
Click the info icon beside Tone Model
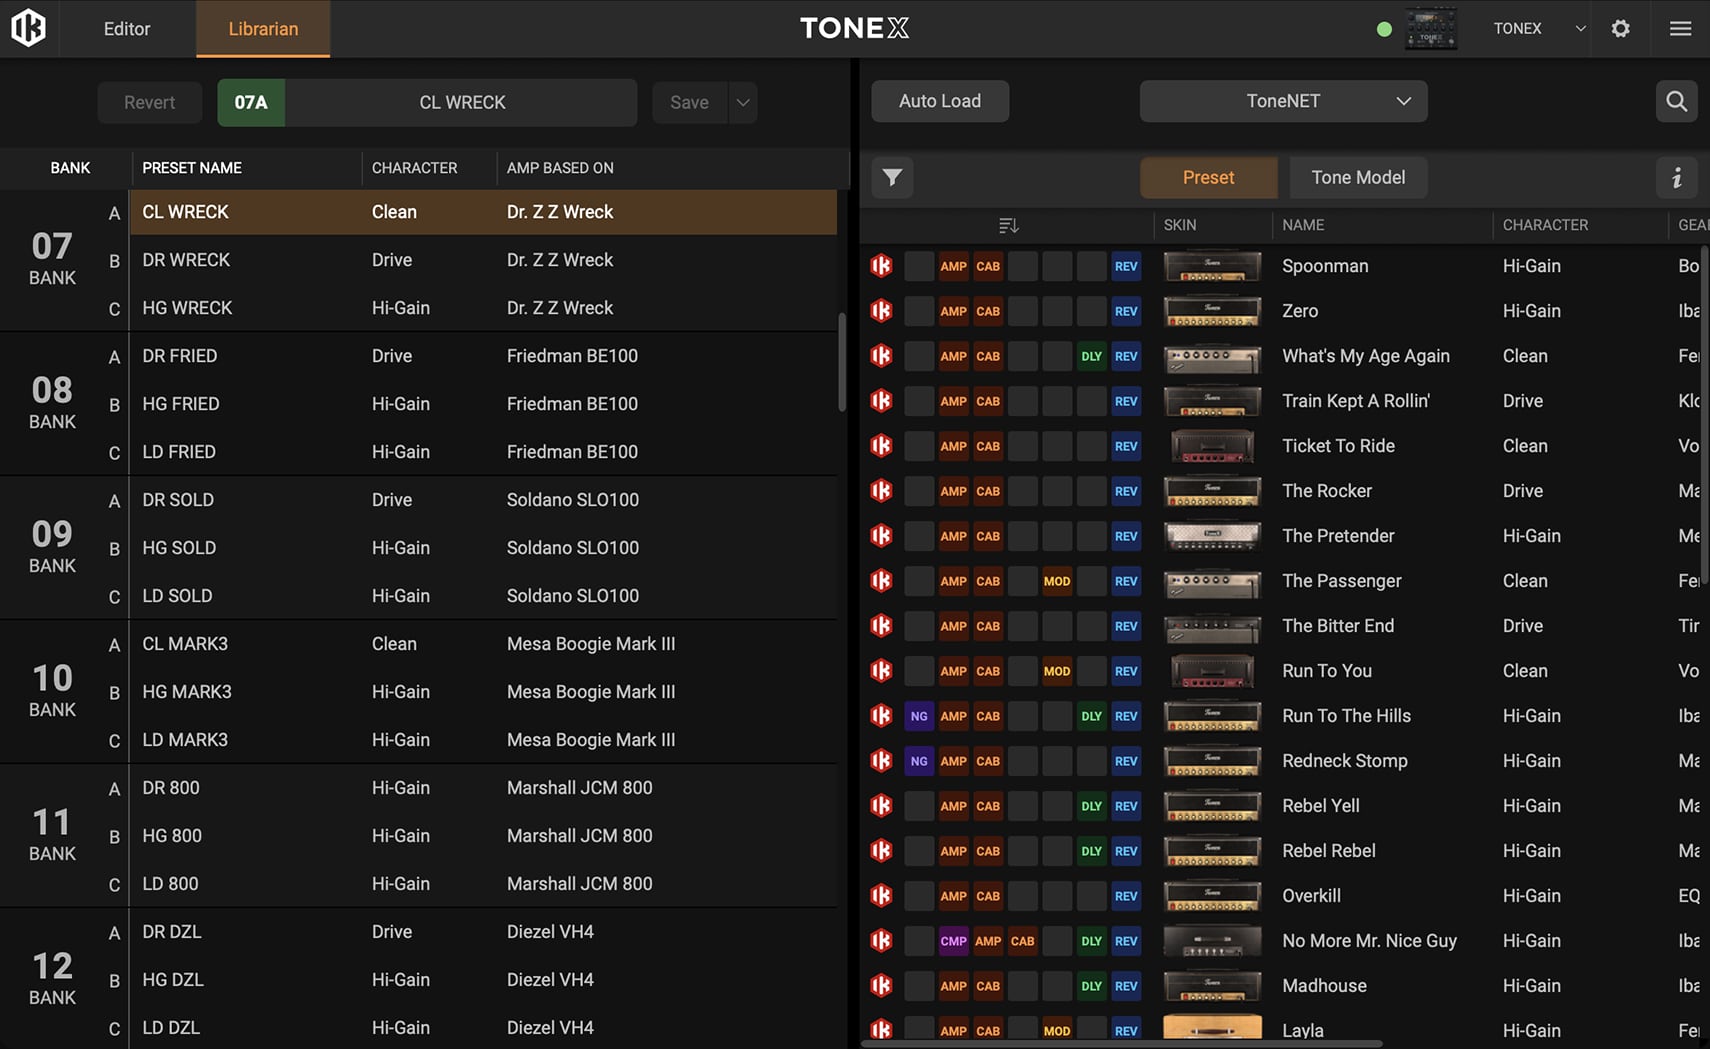[1677, 178]
